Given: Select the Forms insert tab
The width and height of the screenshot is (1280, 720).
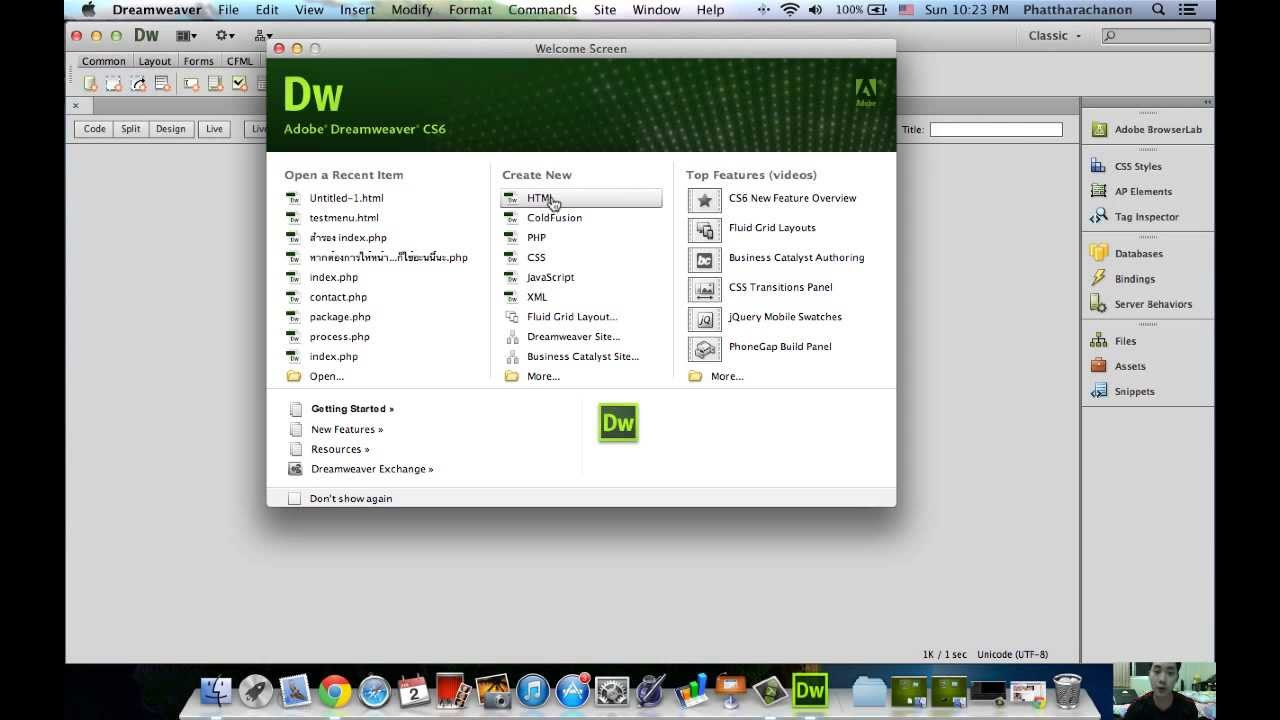Looking at the screenshot, I should pyautogui.click(x=198, y=61).
